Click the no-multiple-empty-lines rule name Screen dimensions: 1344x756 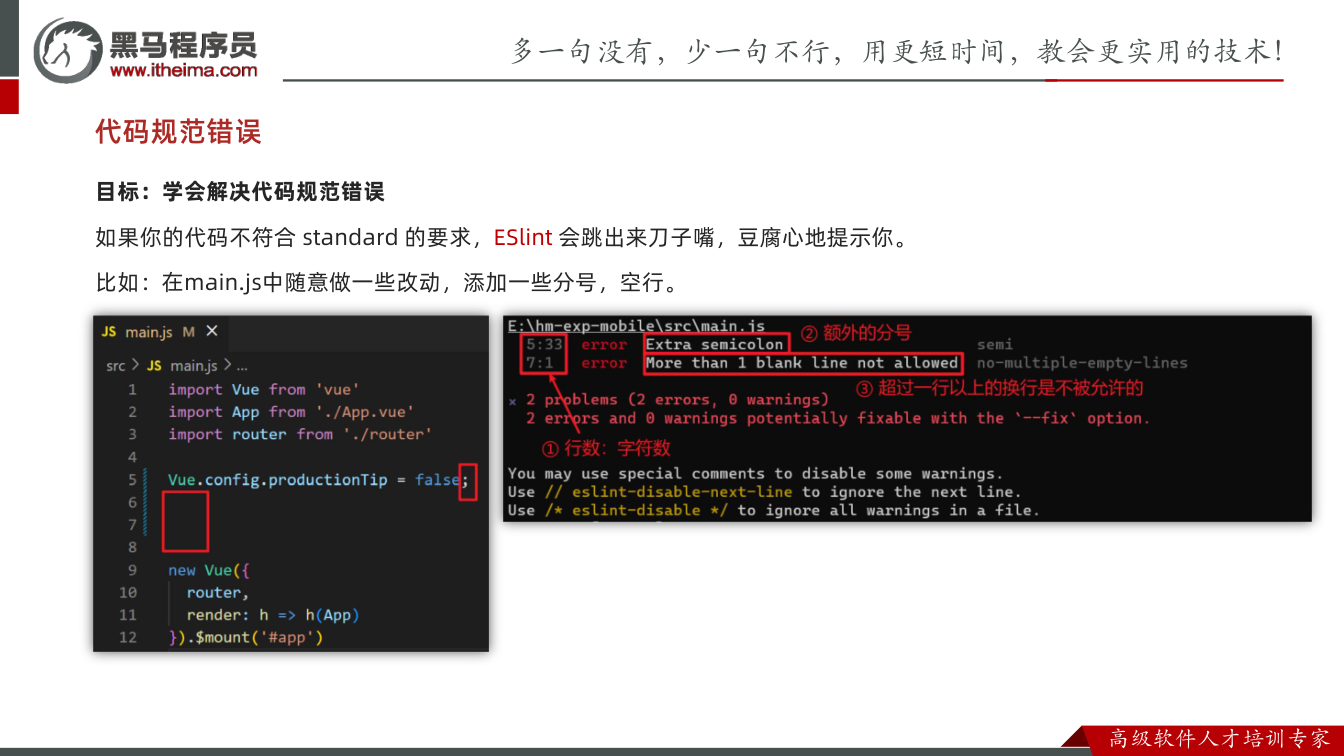1082,363
